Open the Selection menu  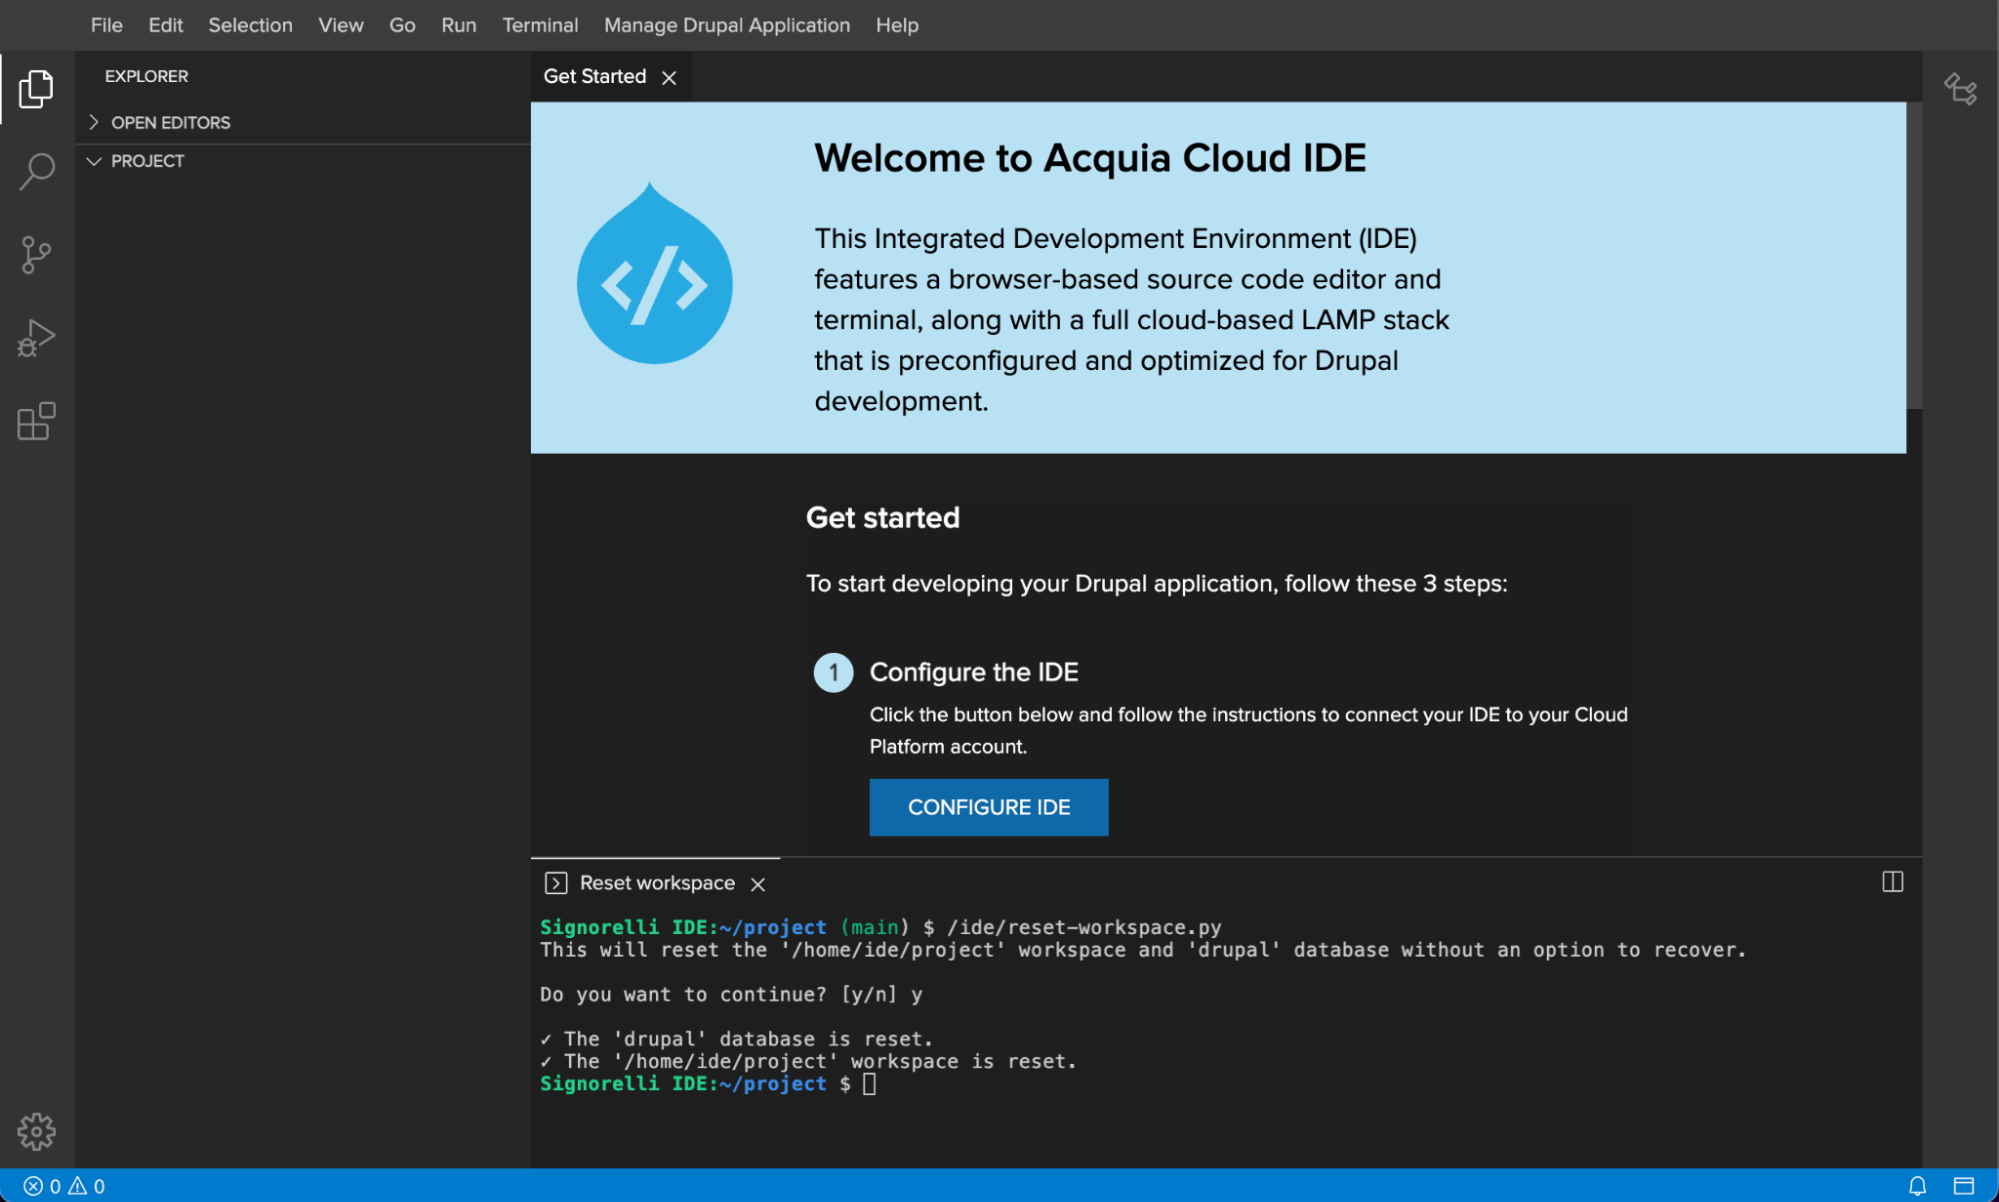click(250, 25)
